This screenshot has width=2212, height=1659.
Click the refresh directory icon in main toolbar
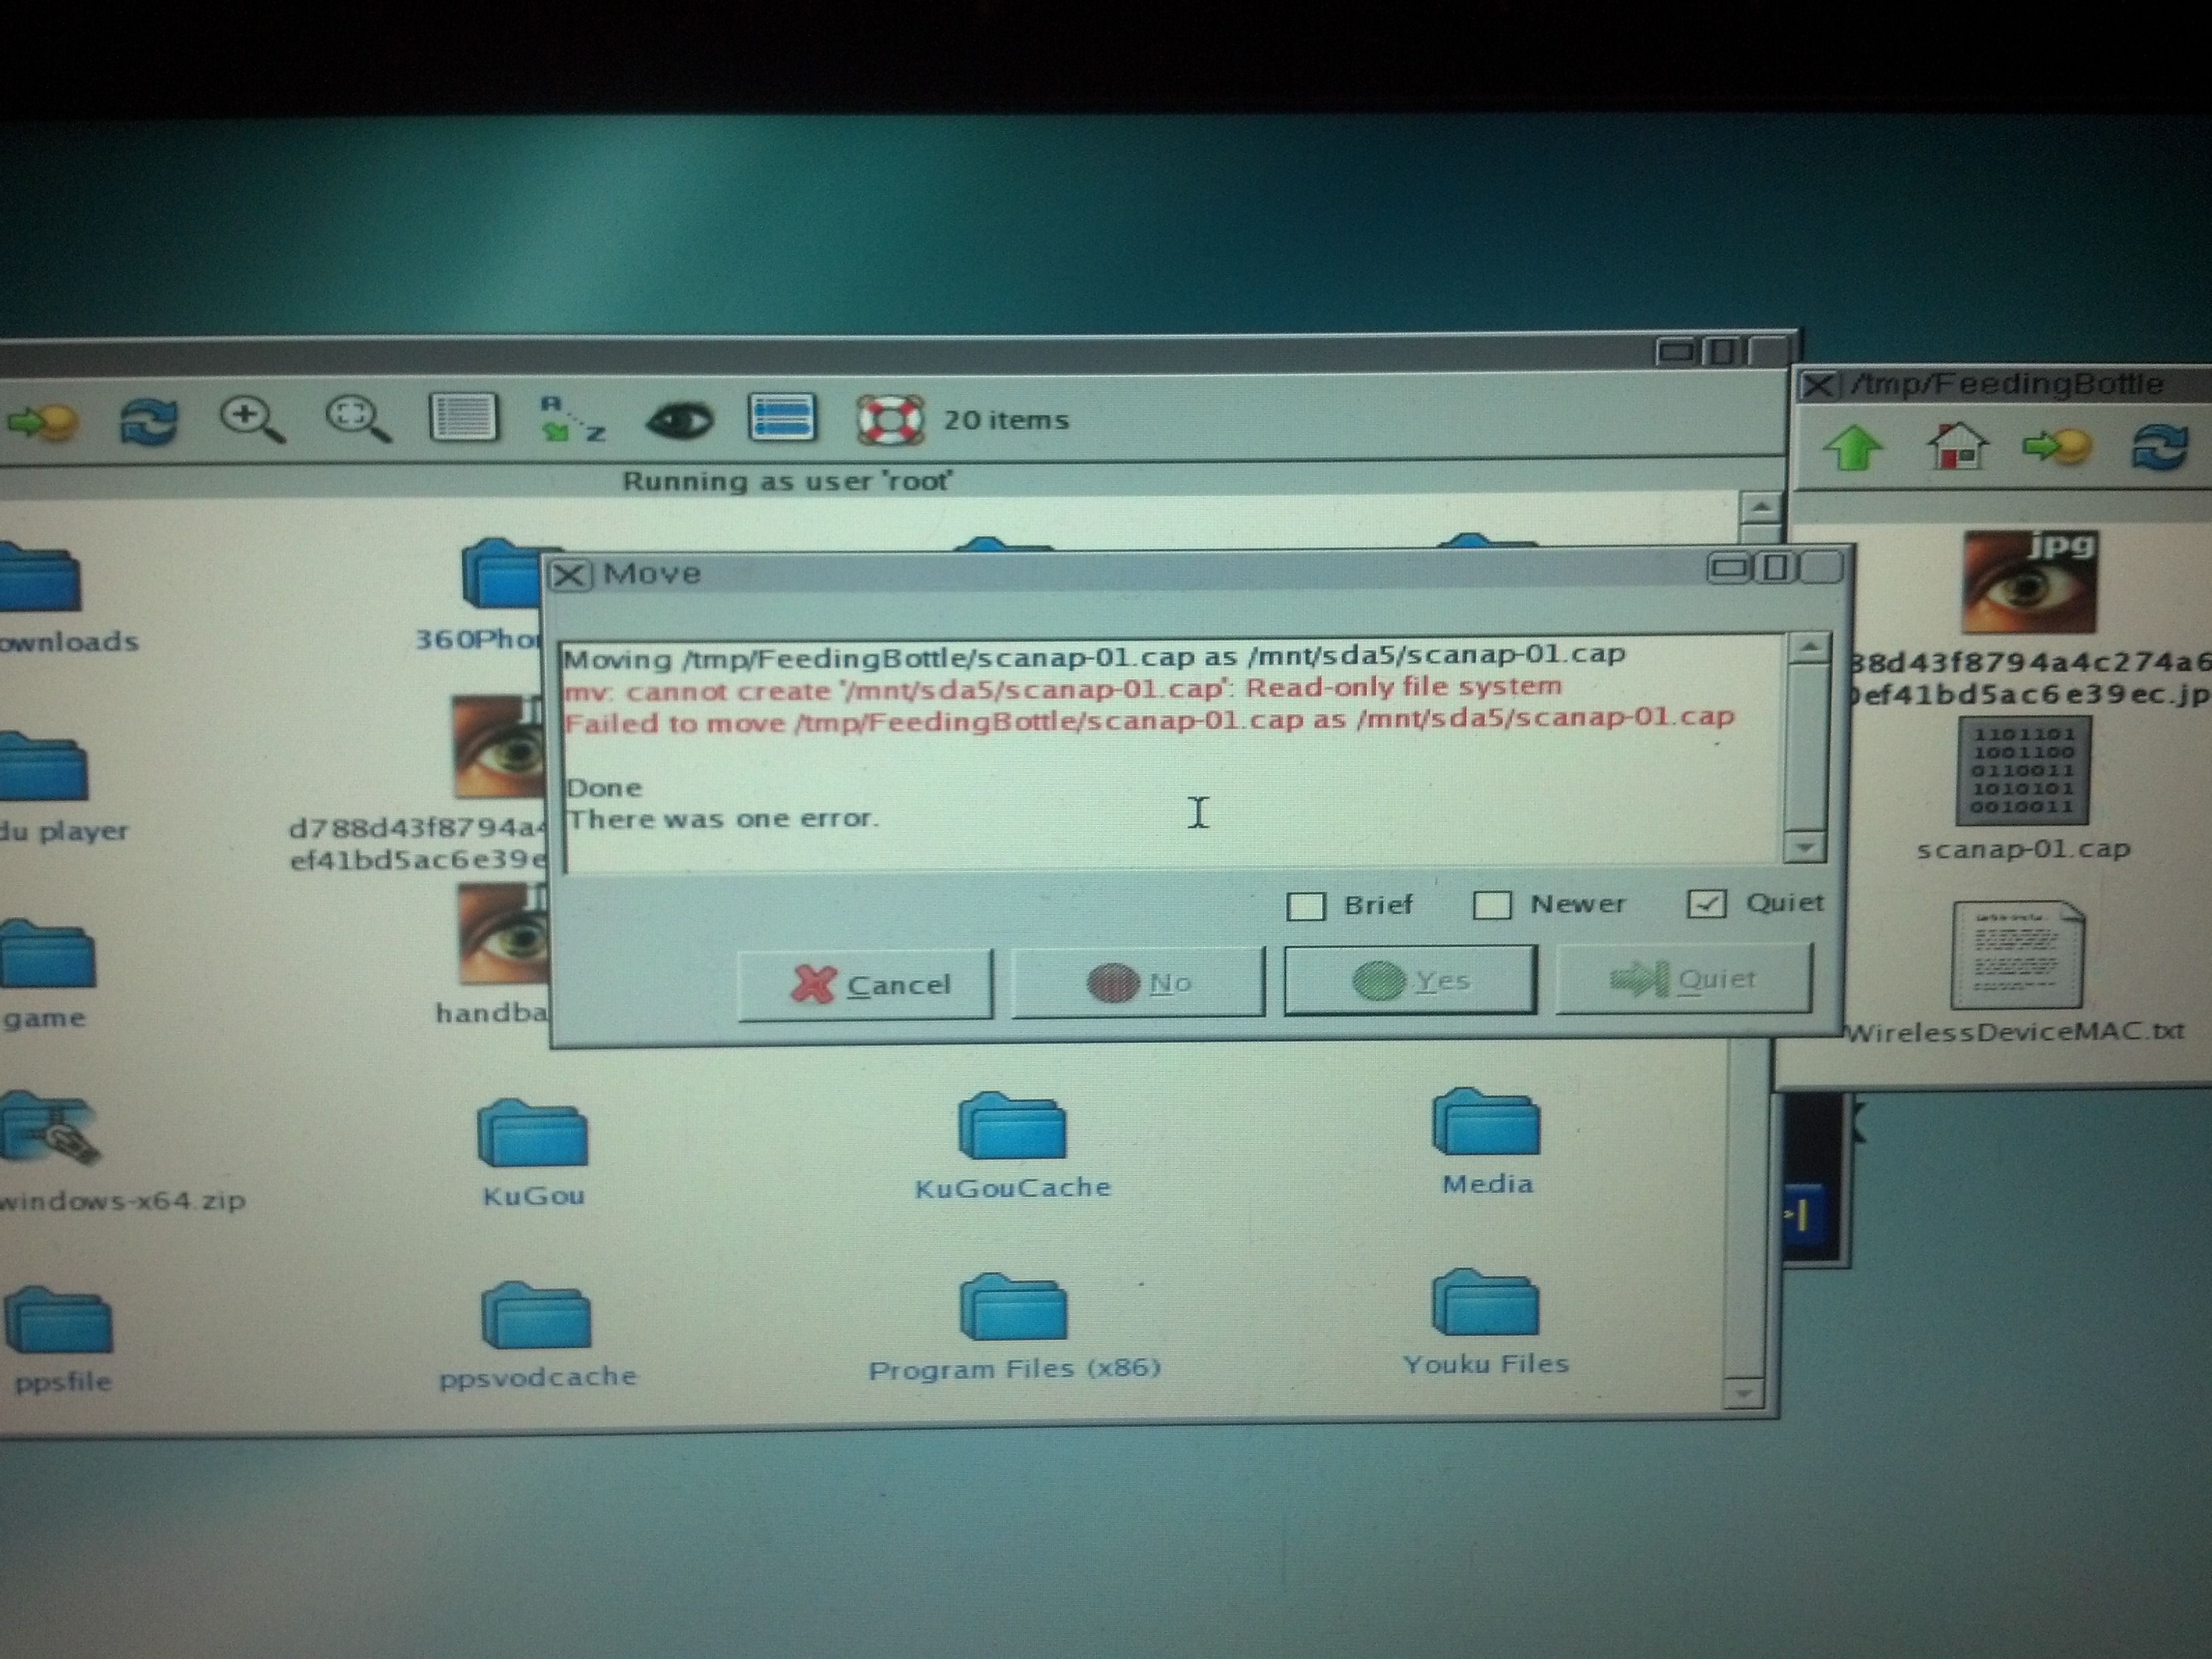point(148,421)
